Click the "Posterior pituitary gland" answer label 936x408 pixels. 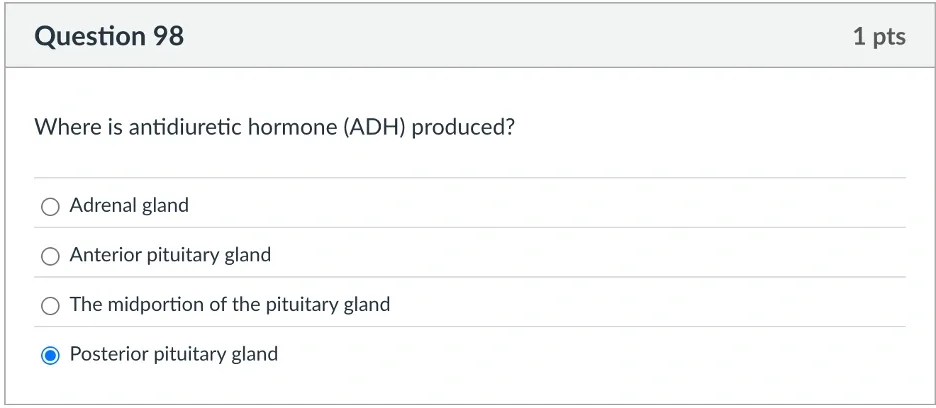(174, 354)
